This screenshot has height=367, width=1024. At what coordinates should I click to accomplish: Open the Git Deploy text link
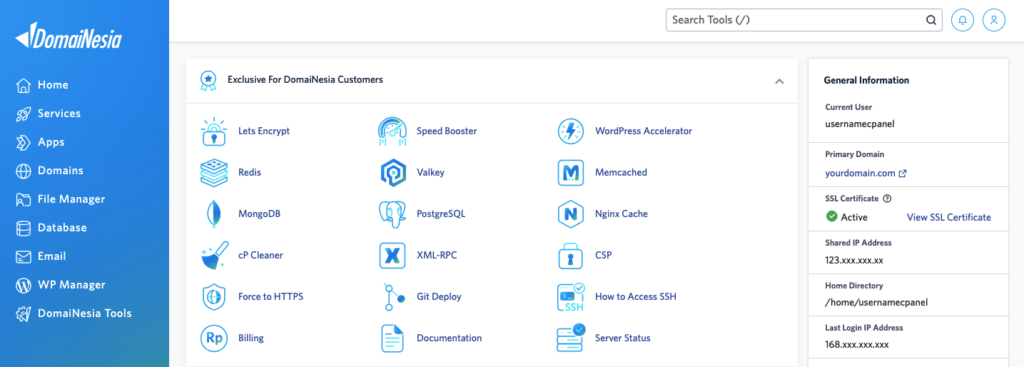pyautogui.click(x=439, y=296)
